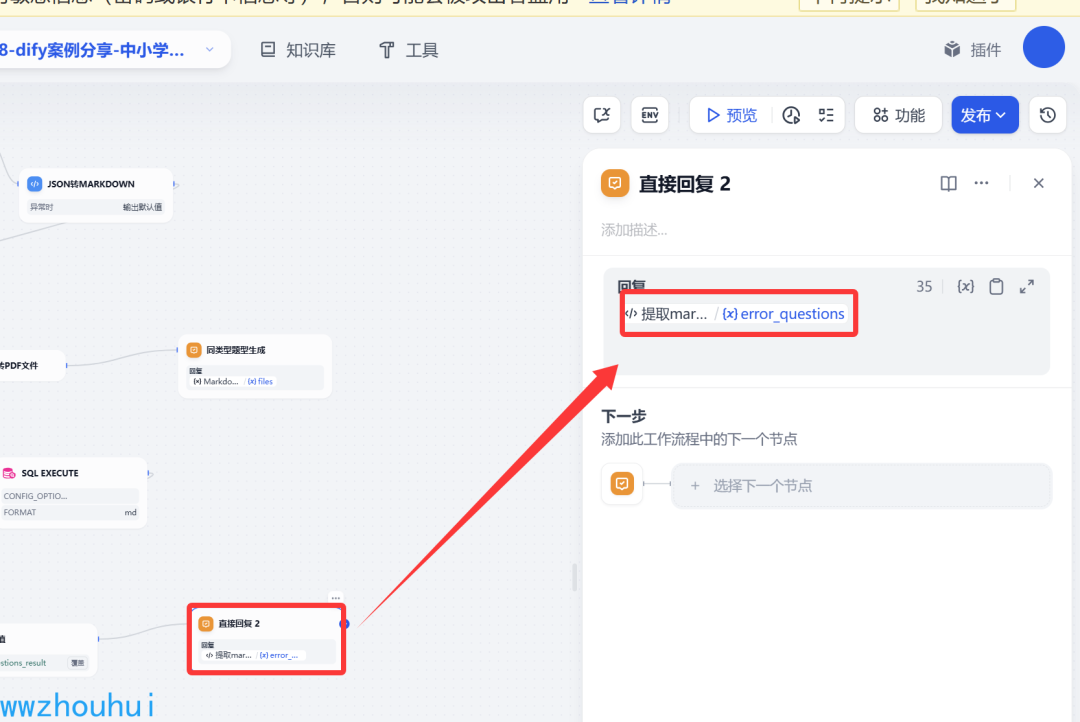Viewport: 1080px width, 722px height.
Task: Expand the 发布 publish dropdown
Action: click(x=985, y=115)
